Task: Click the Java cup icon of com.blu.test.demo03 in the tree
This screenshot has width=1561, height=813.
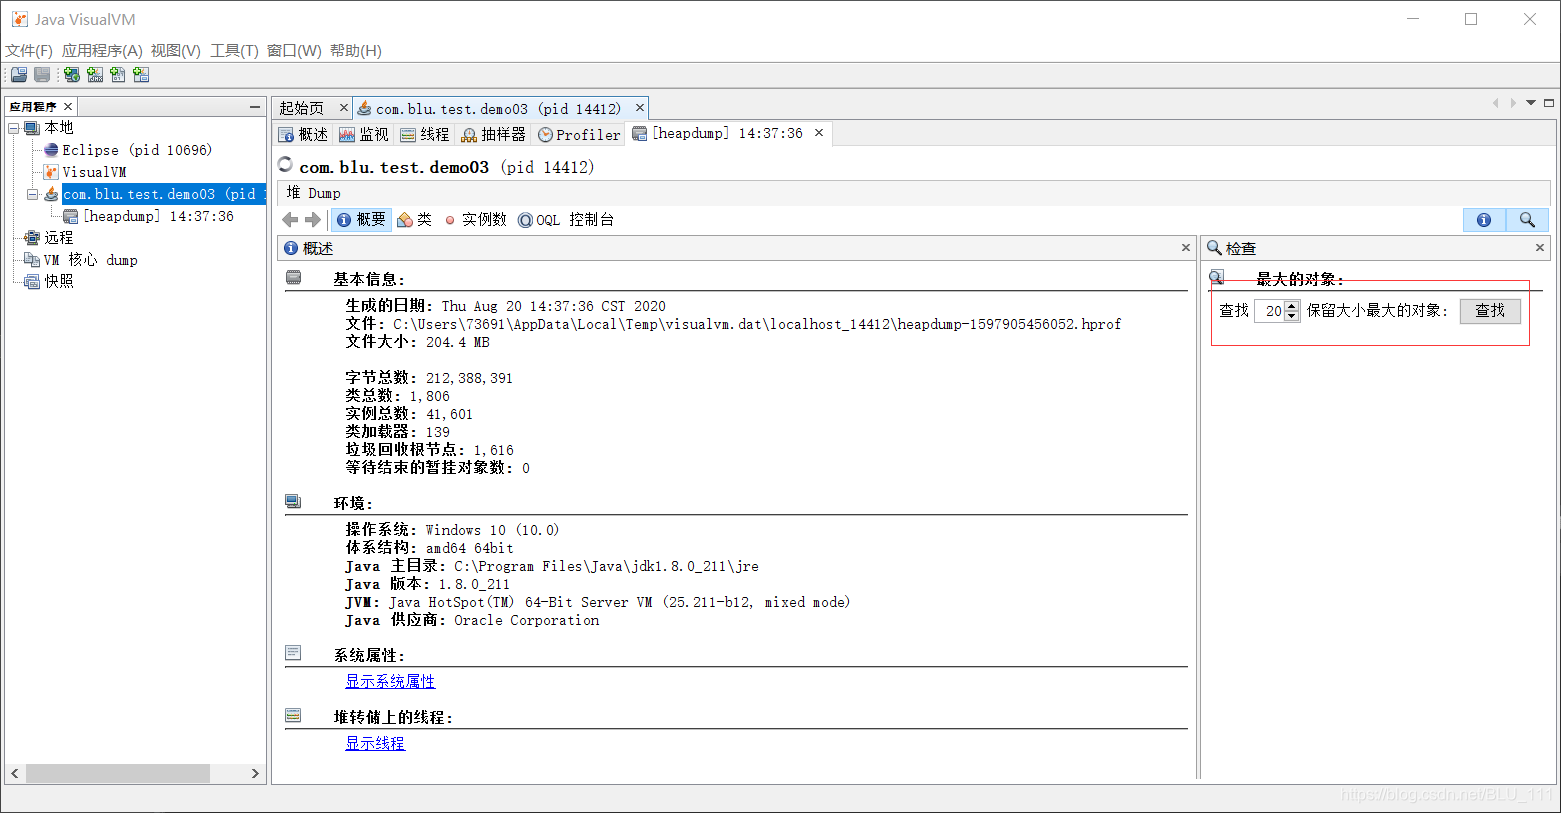Action: (51, 194)
